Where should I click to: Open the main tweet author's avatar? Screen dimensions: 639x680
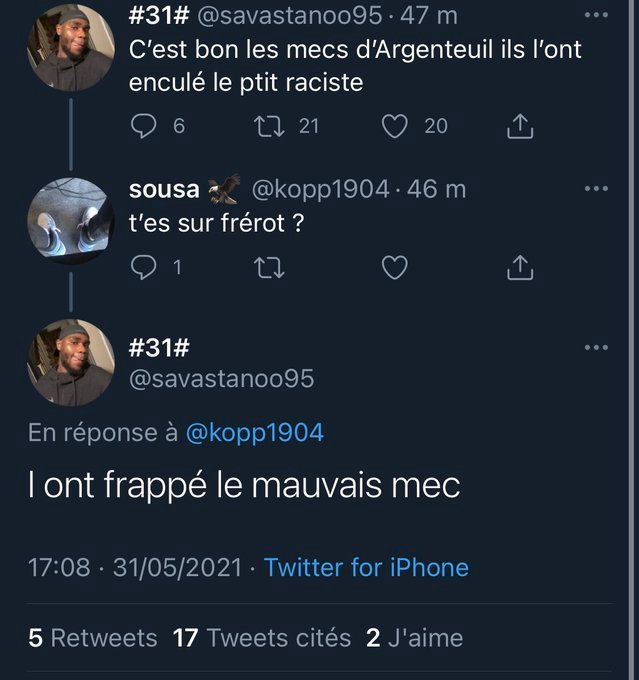pyautogui.click(x=69, y=363)
